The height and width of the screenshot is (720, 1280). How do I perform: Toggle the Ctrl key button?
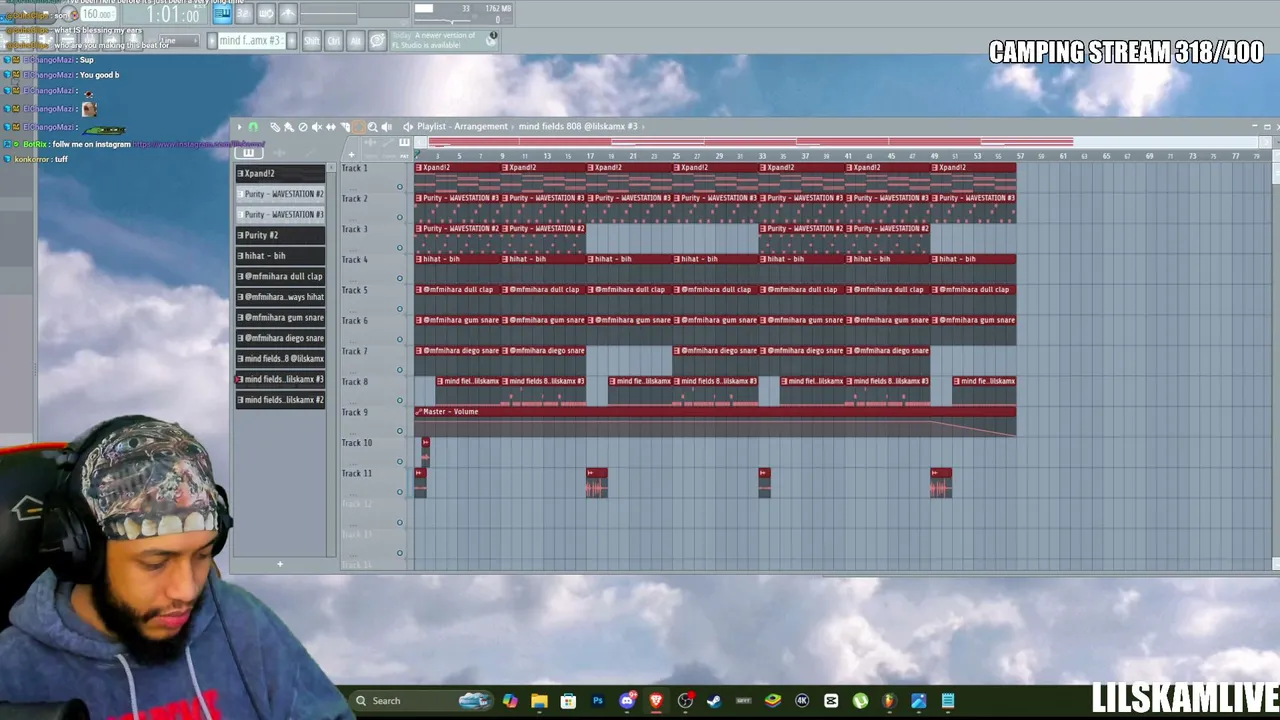334,41
